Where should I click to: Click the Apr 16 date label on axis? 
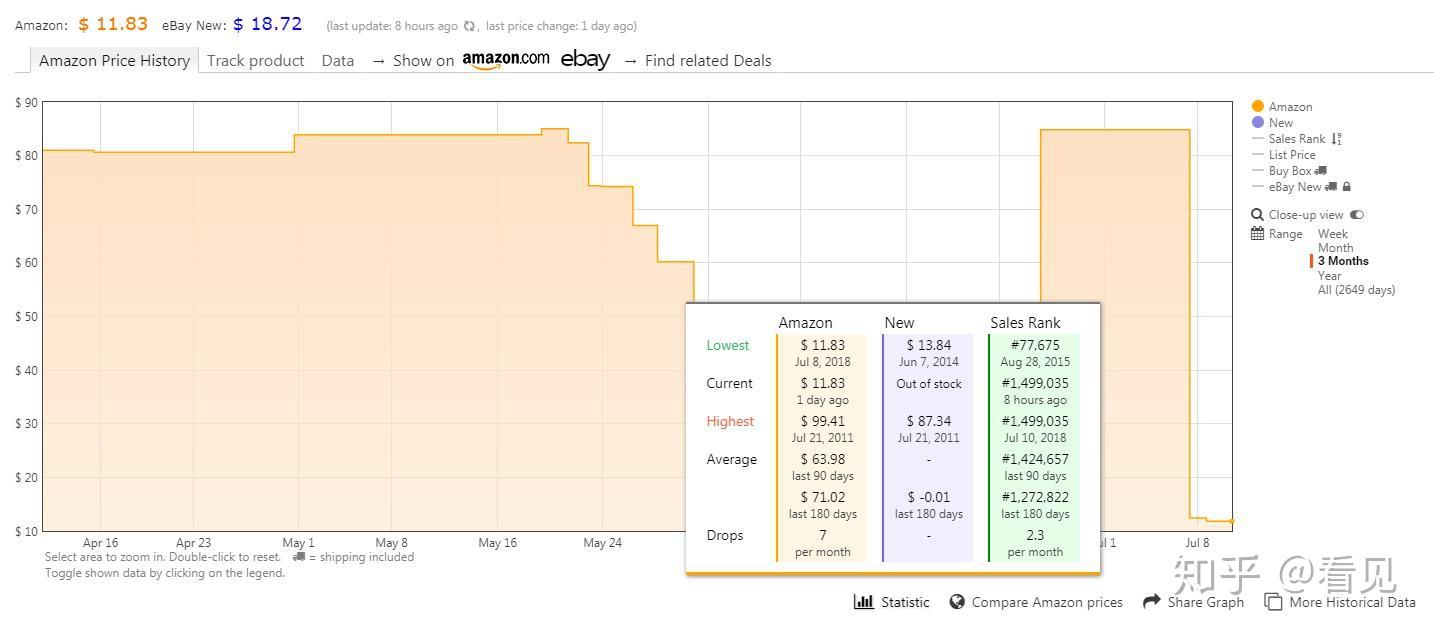[100, 543]
